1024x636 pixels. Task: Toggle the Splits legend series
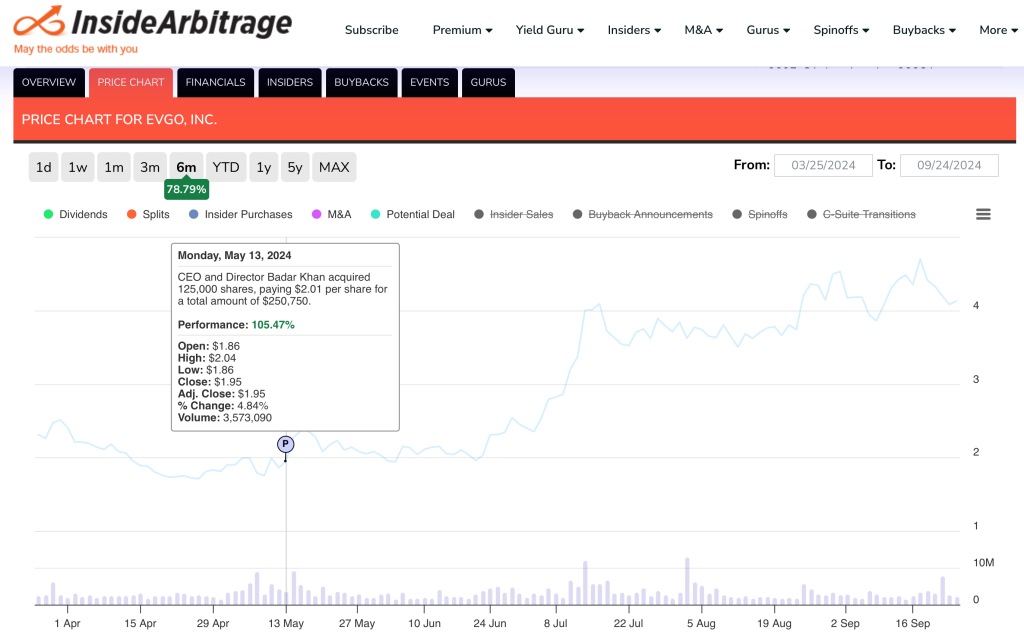[x=148, y=214]
